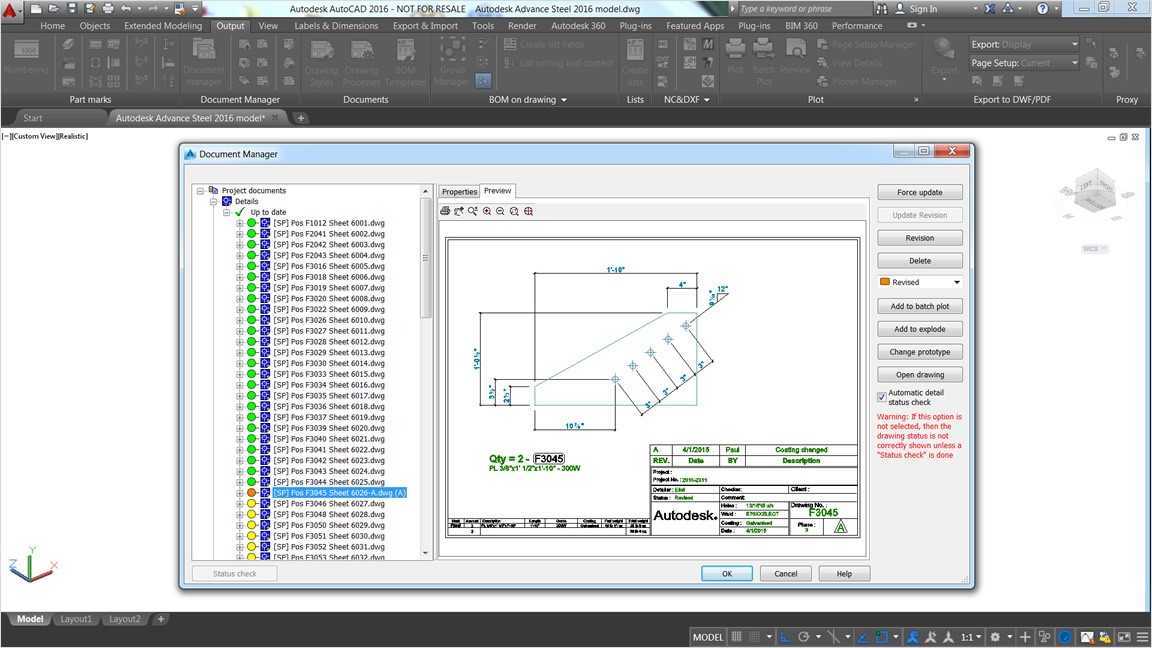Open the Export Display combo box
Image resolution: width=1152 pixels, height=648 pixels.
(x=1024, y=44)
